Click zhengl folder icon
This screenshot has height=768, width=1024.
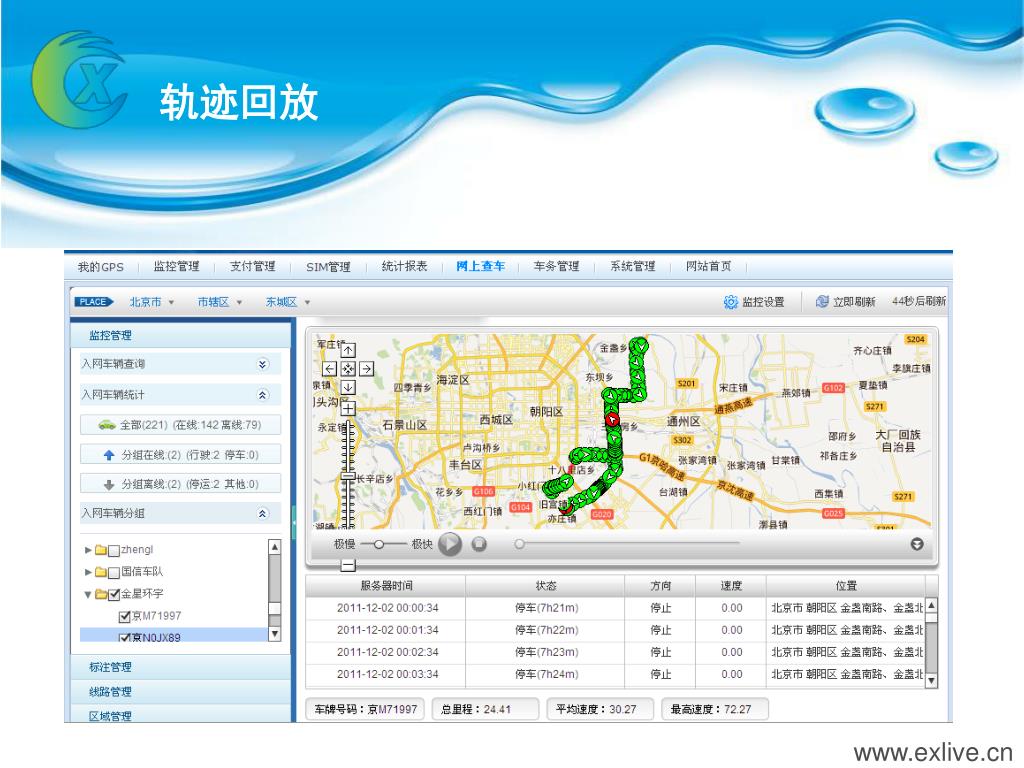point(101,550)
